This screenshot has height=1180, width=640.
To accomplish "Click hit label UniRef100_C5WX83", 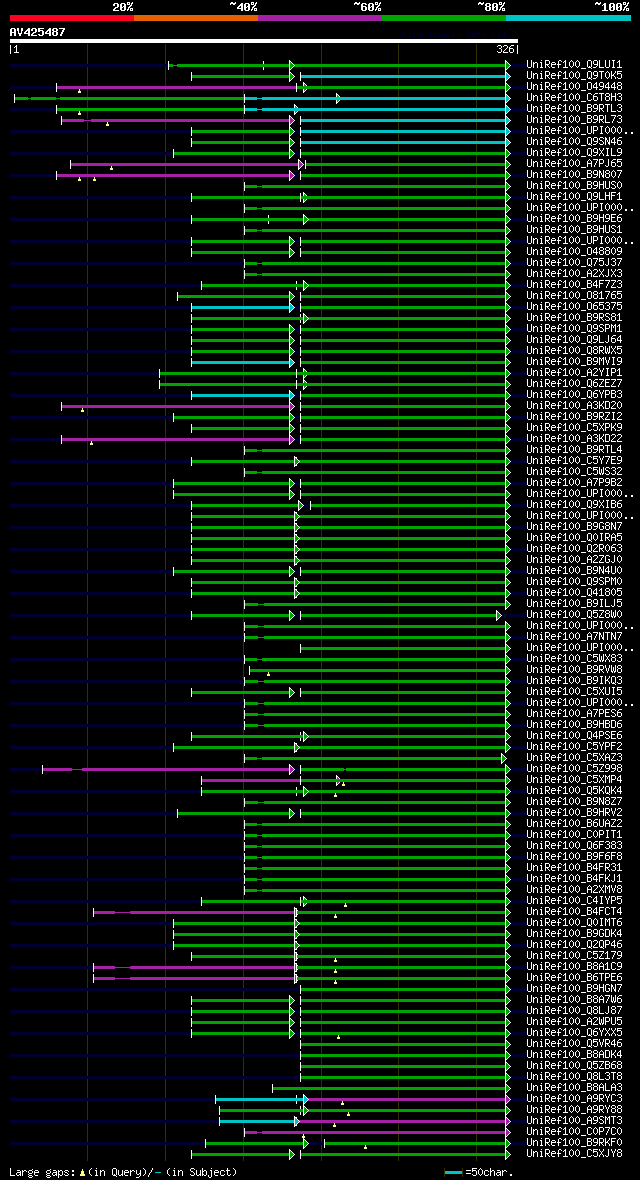I will click(x=574, y=659).
